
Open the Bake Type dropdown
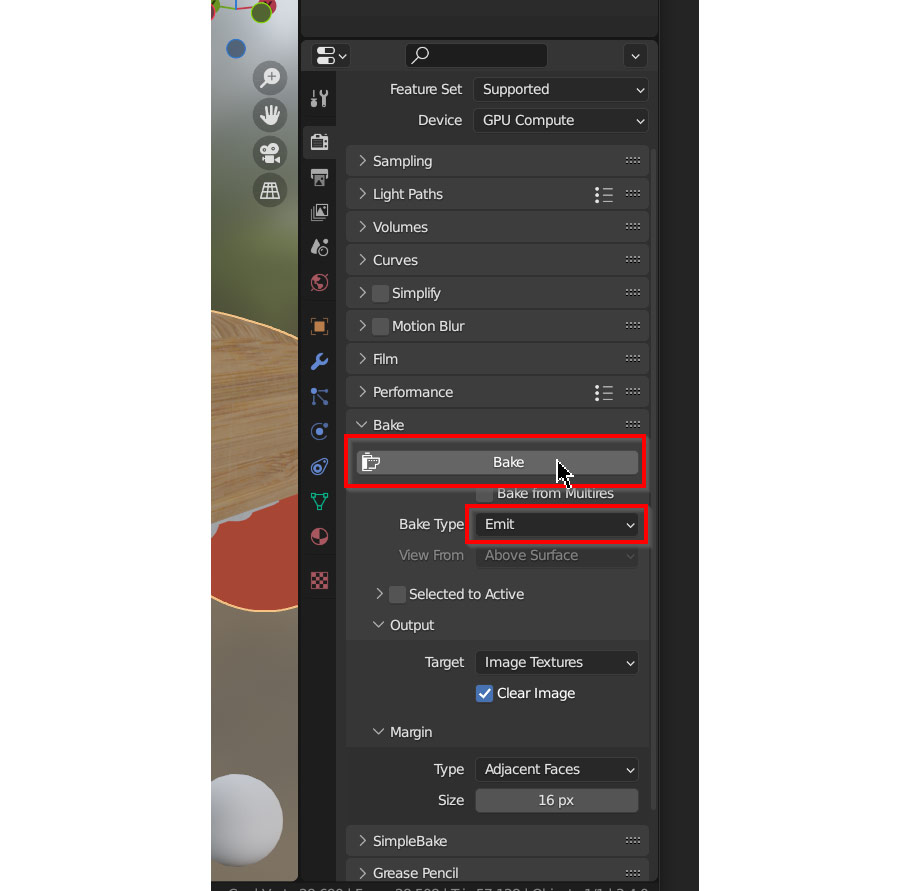tap(556, 524)
